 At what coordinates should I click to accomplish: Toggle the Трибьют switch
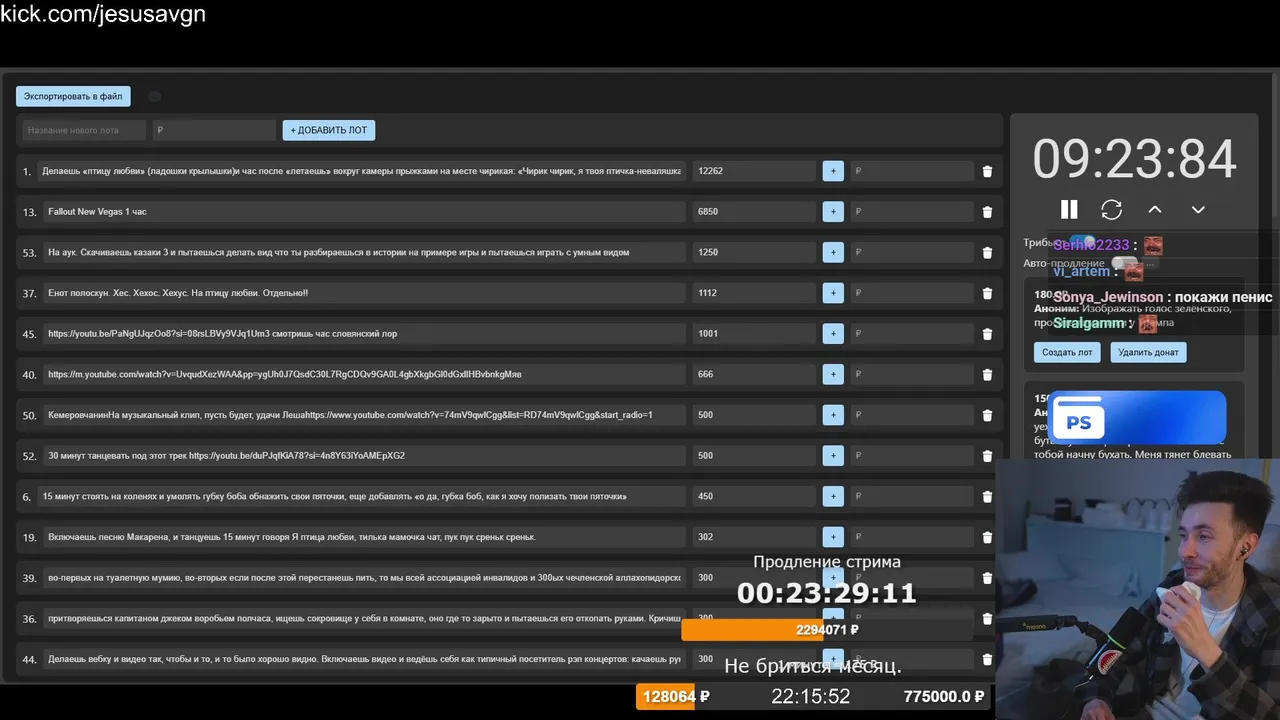[x=1082, y=242]
